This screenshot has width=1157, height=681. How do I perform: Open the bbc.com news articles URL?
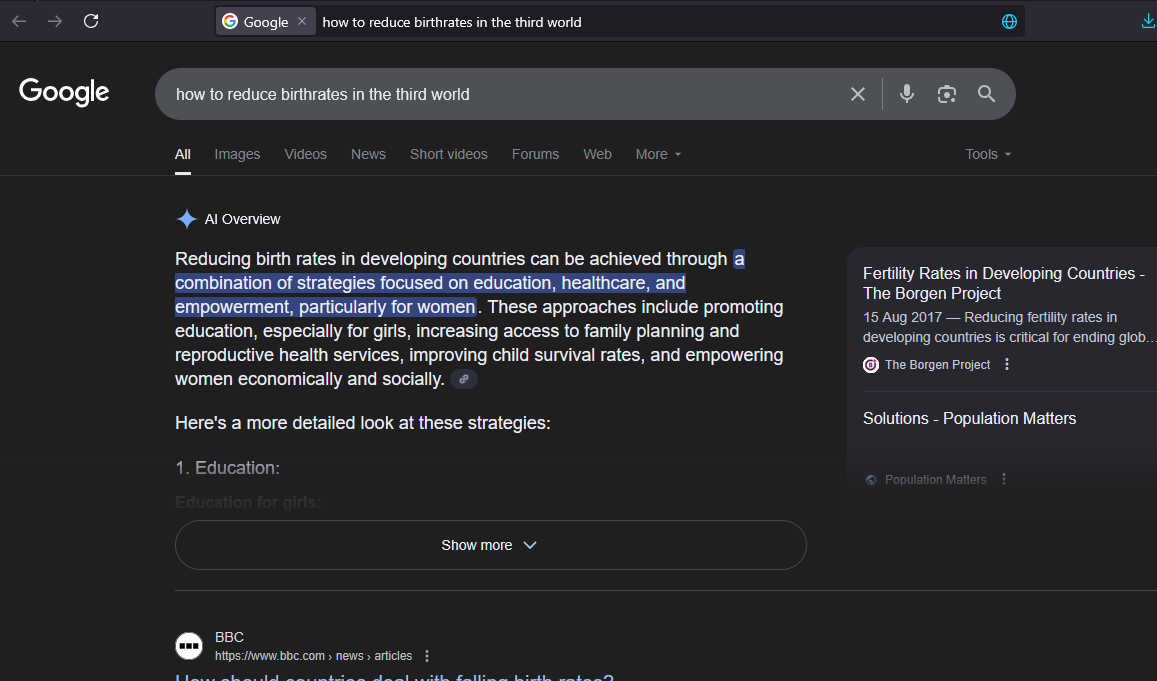pyautogui.click(x=314, y=656)
